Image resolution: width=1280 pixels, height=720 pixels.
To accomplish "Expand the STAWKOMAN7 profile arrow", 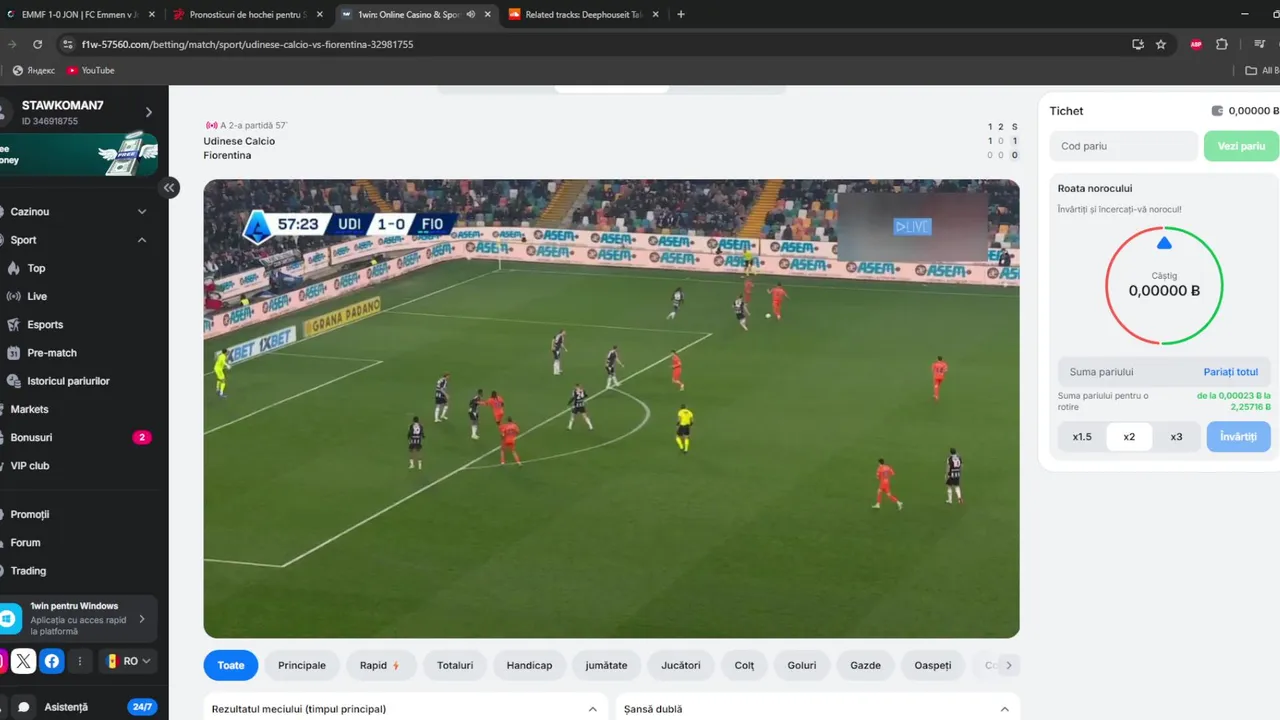I will tap(148, 112).
